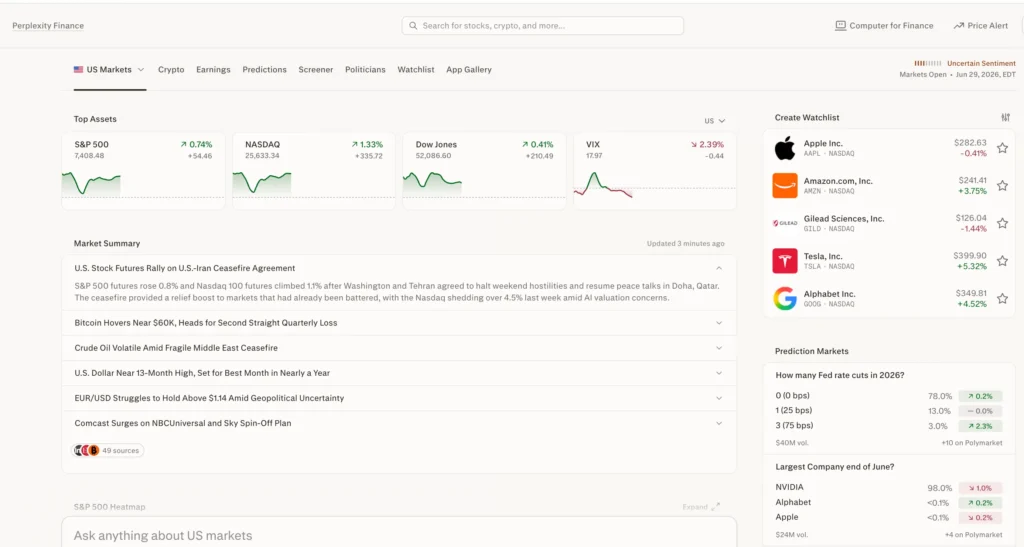
Task: Select the Apple prediction row
Action: pyautogui.click(x=888, y=517)
